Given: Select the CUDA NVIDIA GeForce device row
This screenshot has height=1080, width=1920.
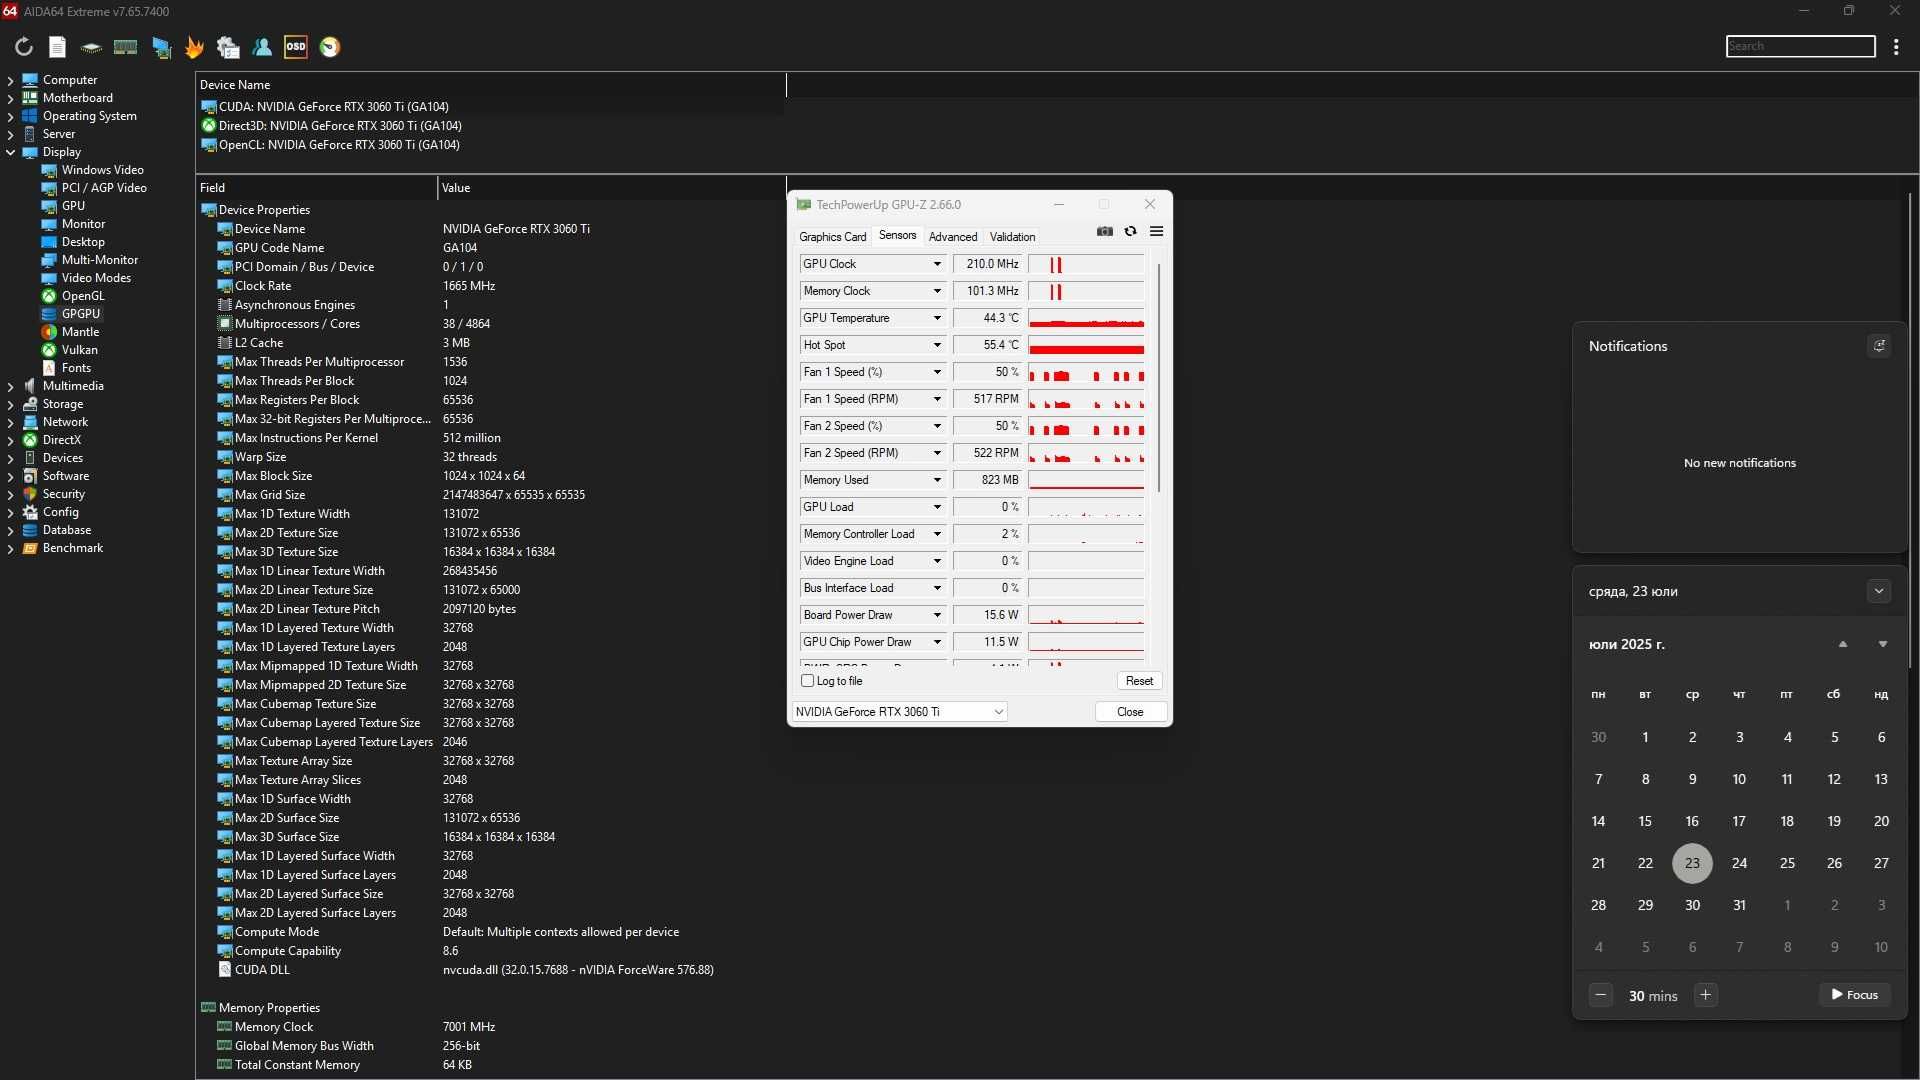Looking at the screenshot, I should 334,107.
